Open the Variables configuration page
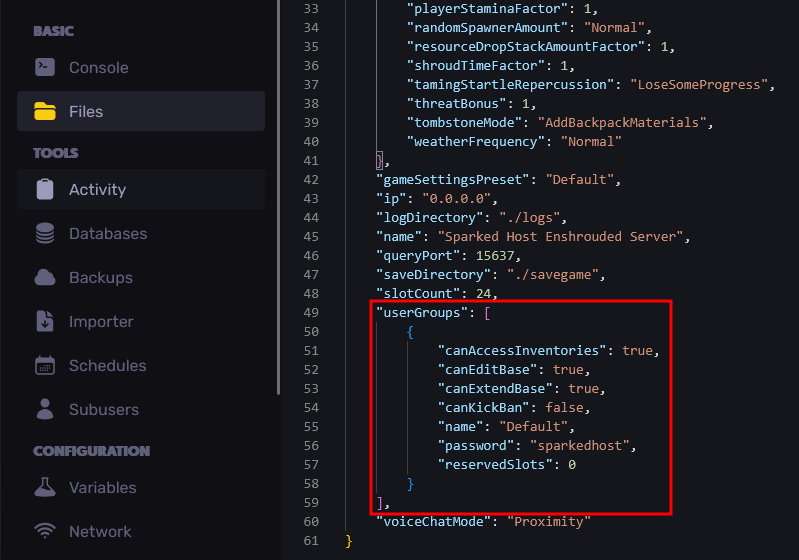799x560 pixels. (141, 487)
